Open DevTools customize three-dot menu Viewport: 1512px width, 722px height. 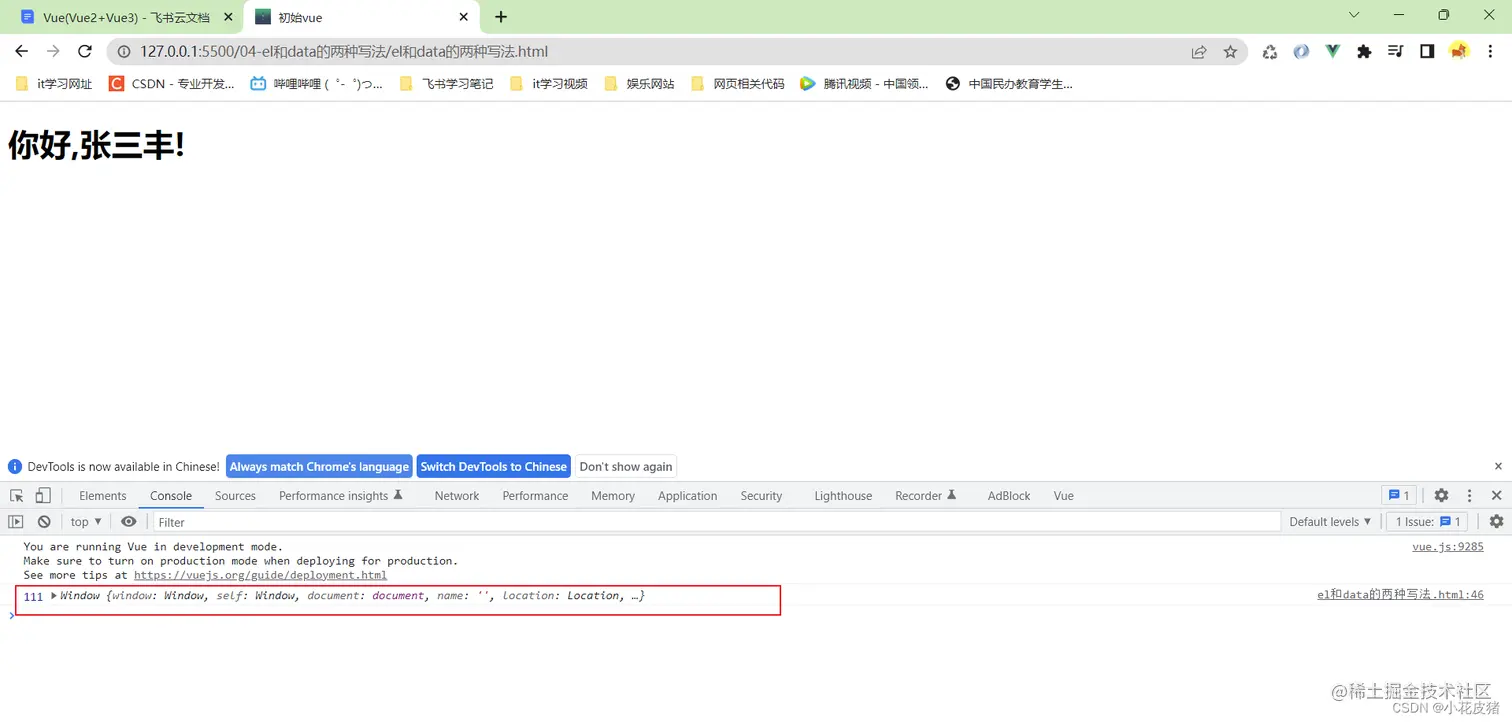(x=1469, y=496)
